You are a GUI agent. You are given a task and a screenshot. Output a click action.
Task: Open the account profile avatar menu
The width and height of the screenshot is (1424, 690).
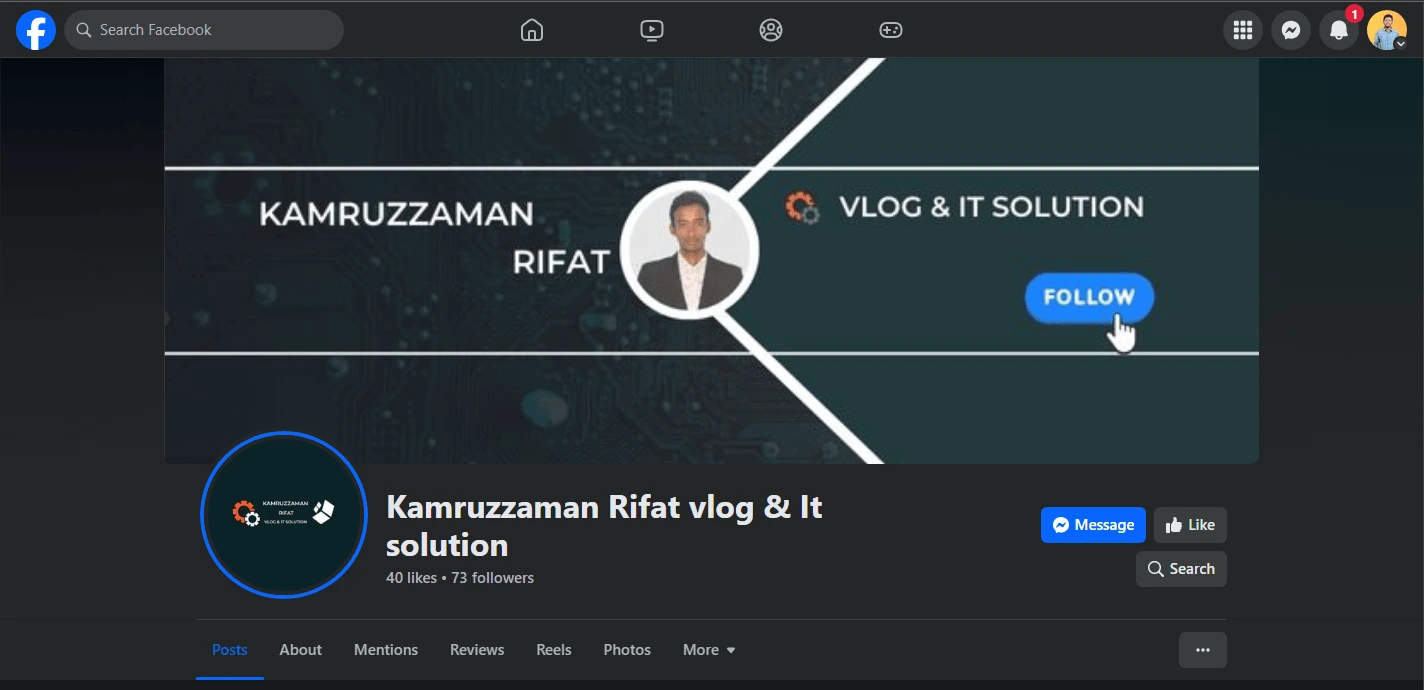click(x=1387, y=30)
